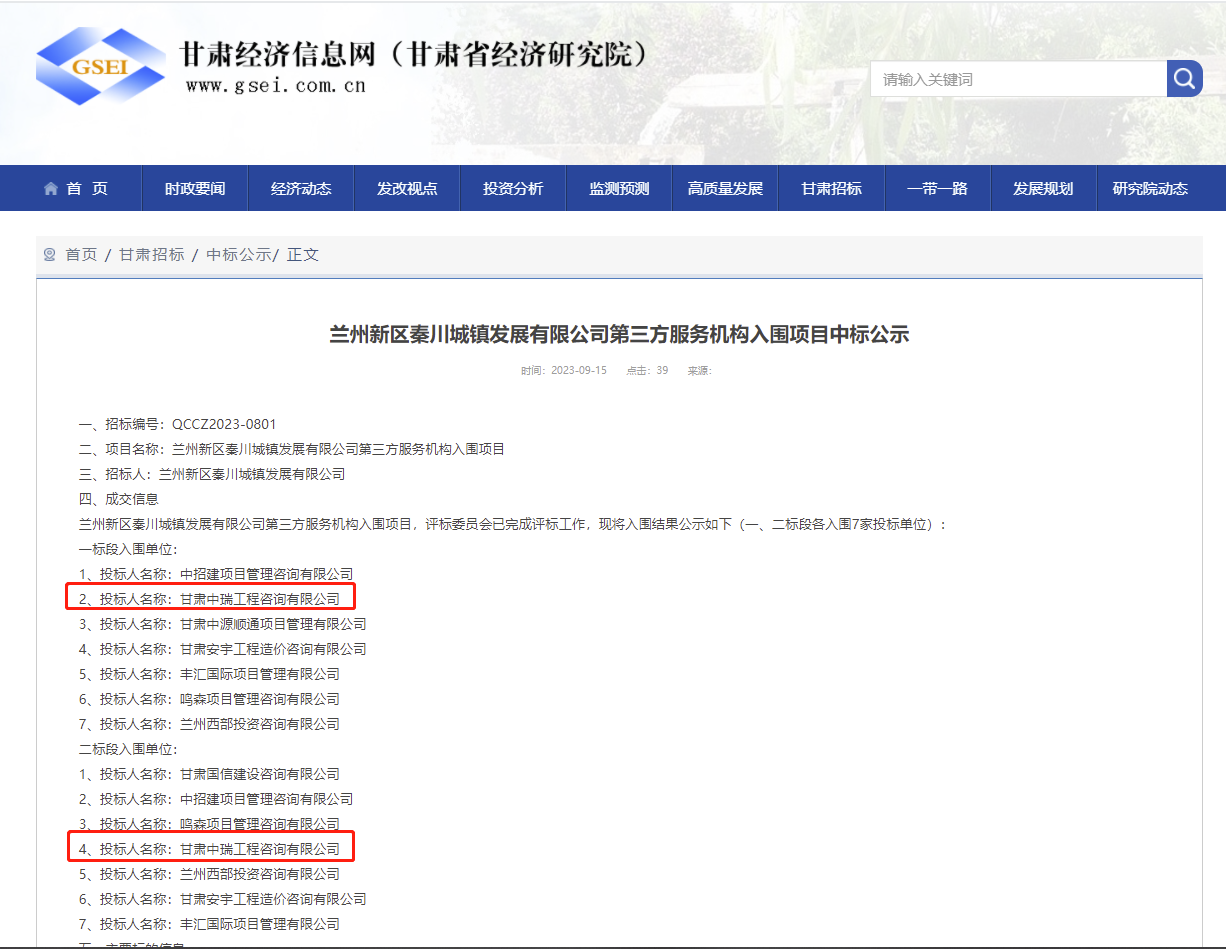Image resolution: width=1226 pixels, height=949 pixels.
Task: Open 首页 in the blue navigation bar
Action: pyautogui.click(x=76, y=188)
